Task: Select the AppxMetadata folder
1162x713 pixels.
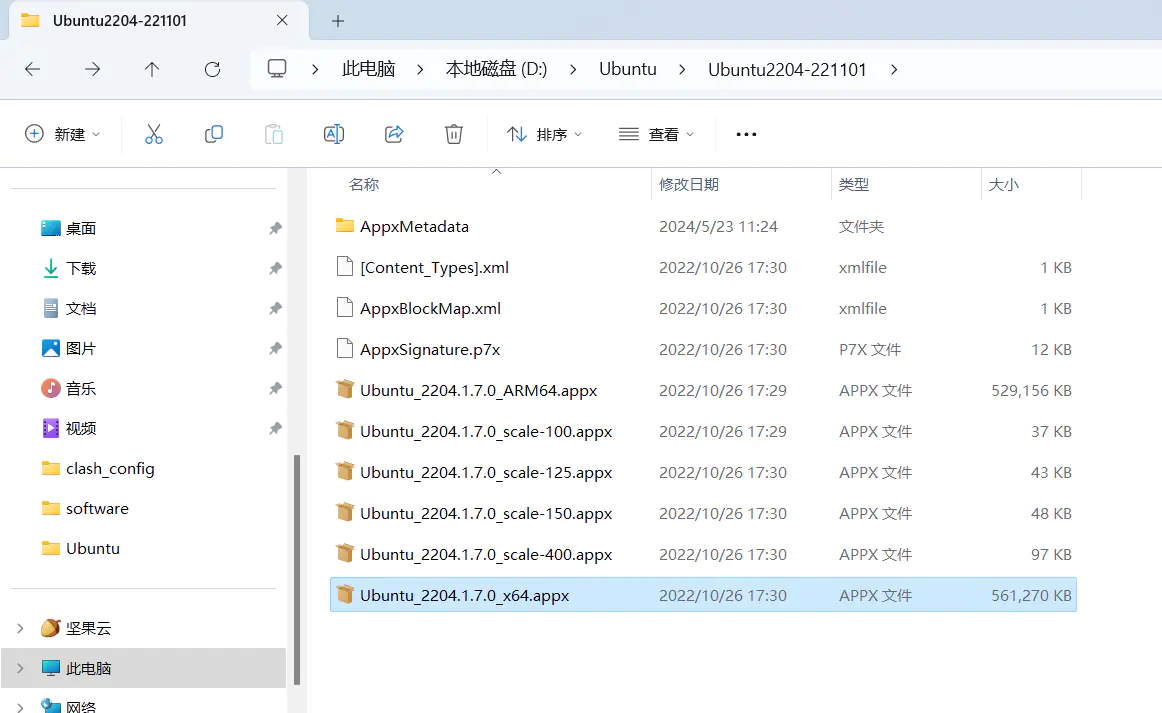Action: [x=703, y=227]
